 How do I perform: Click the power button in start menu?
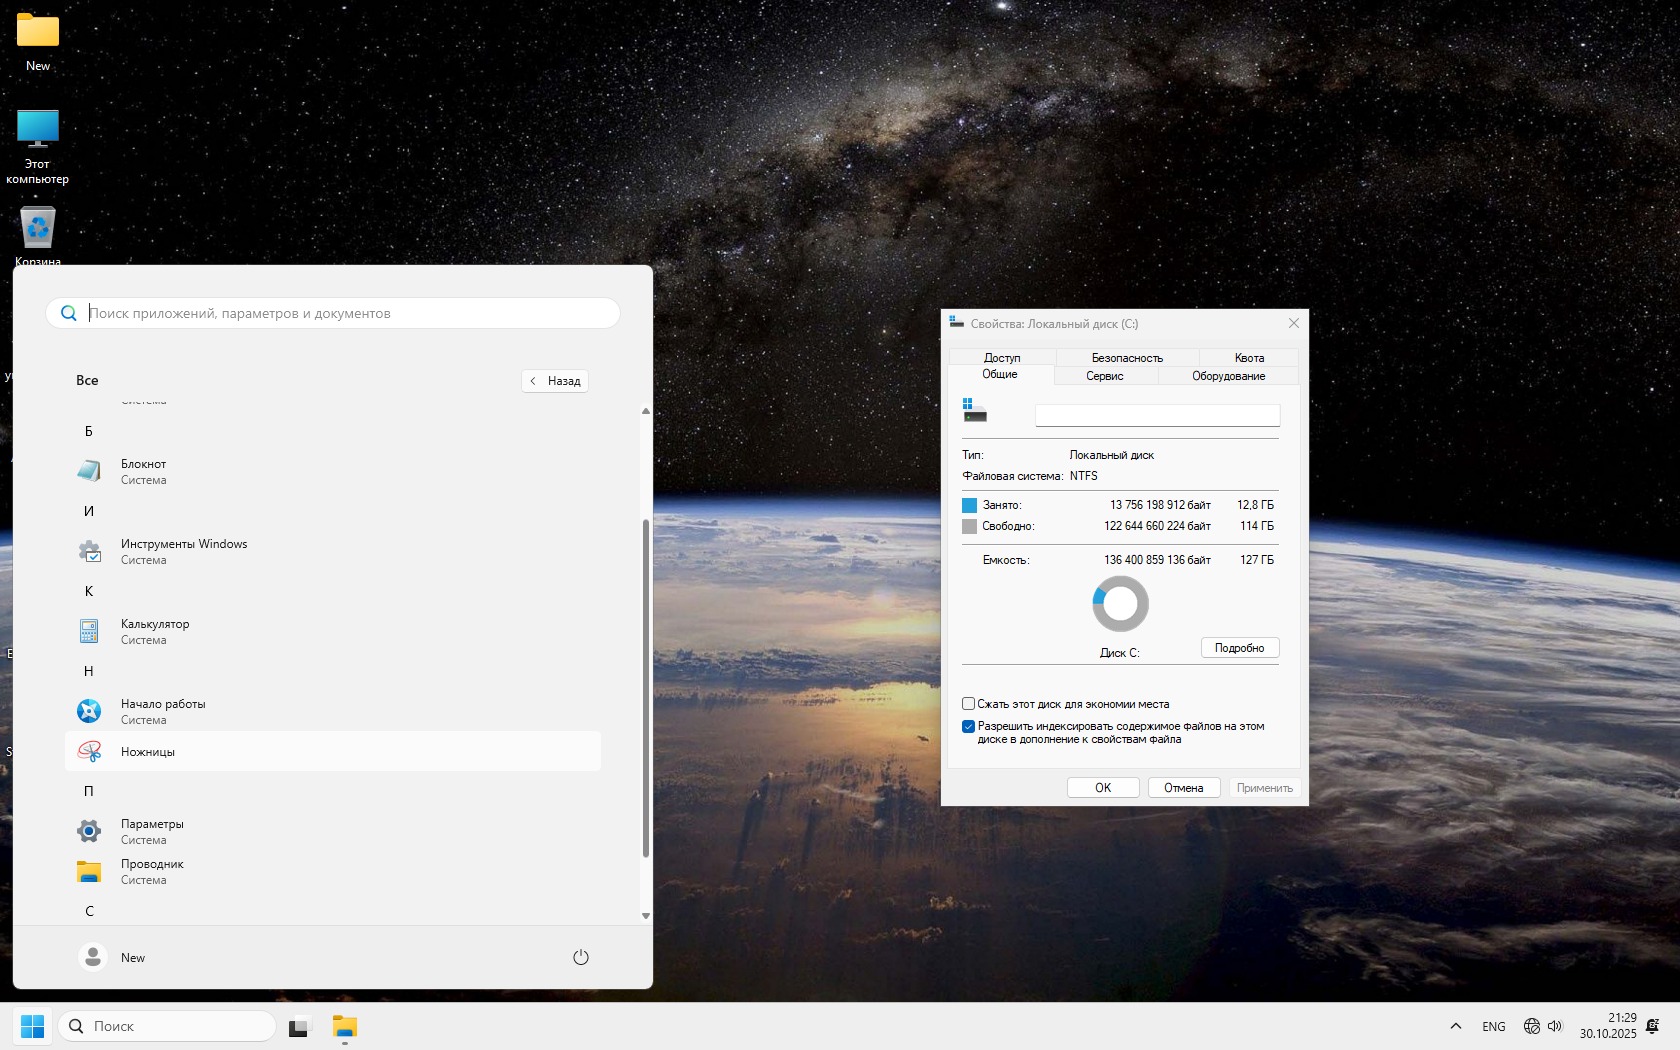(580, 957)
